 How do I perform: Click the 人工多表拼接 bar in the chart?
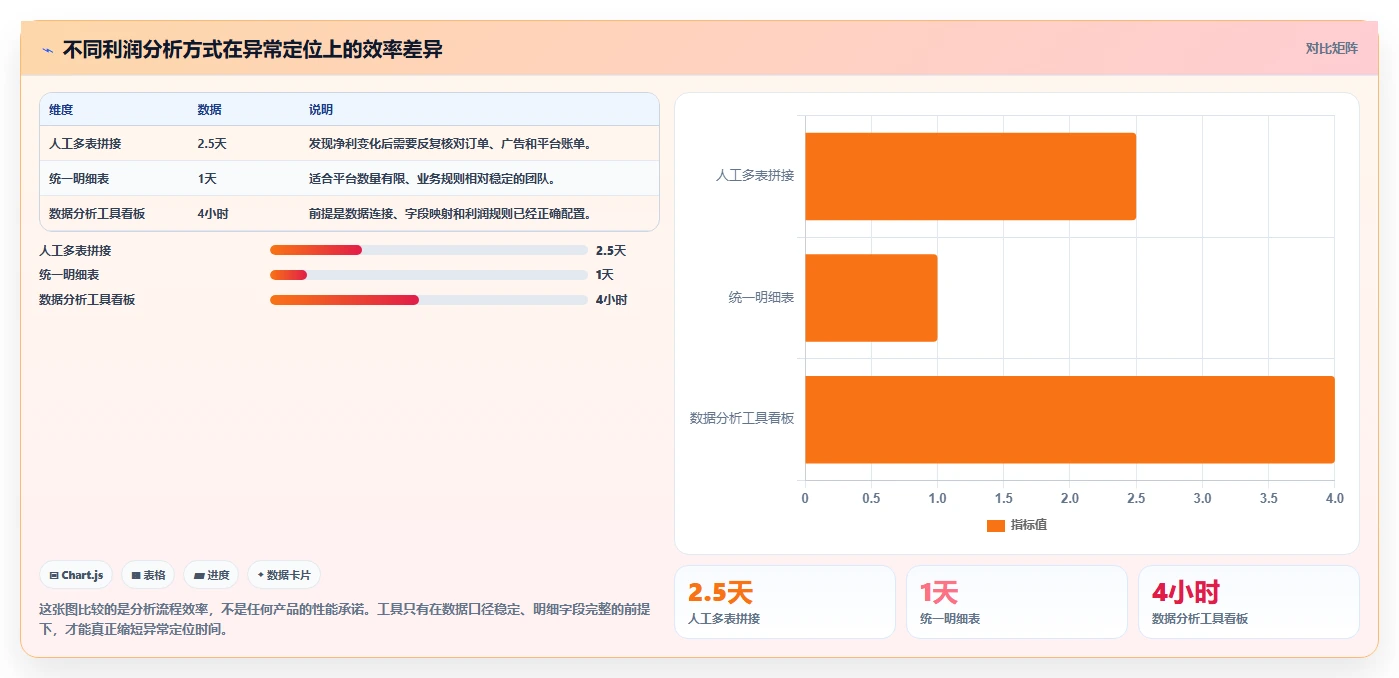970,176
